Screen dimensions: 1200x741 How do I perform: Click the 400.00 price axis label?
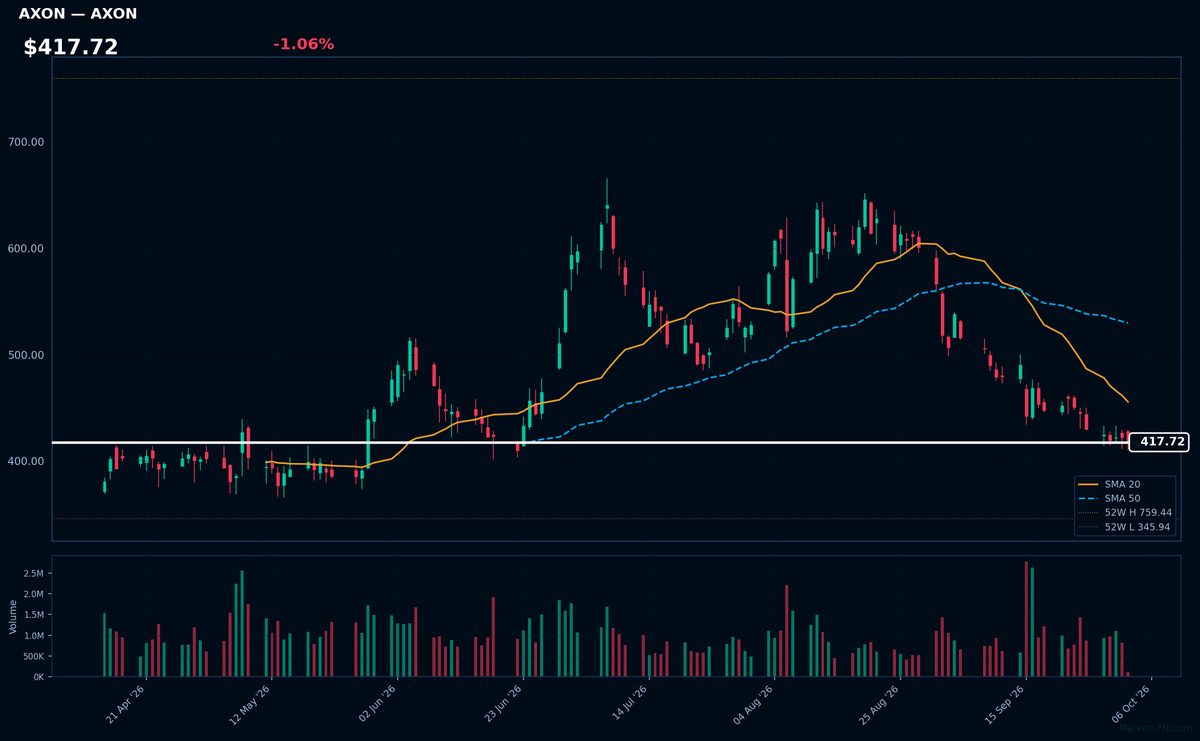25,461
